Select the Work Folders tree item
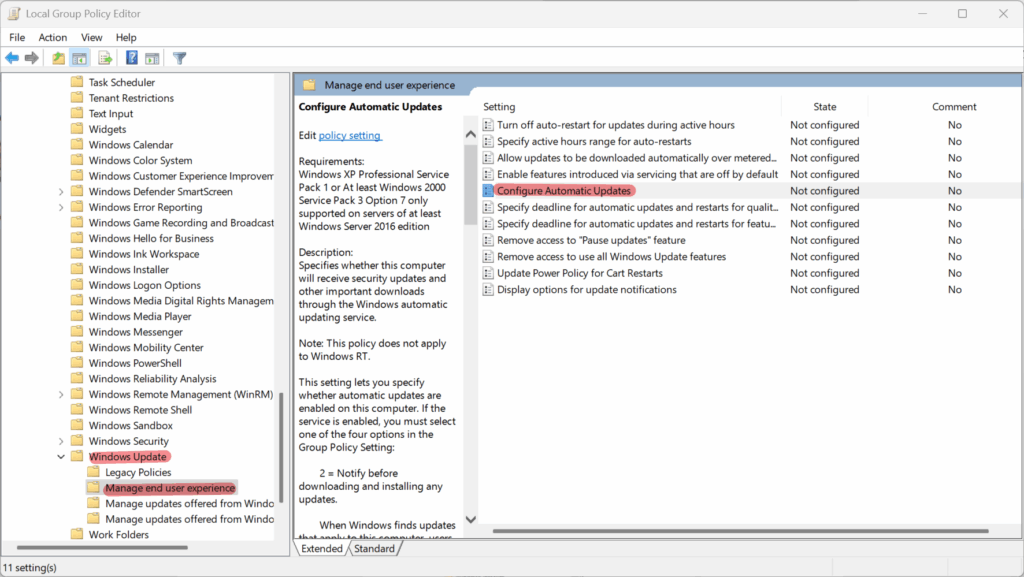This screenshot has height=577, width=1024. pos(118,535)
